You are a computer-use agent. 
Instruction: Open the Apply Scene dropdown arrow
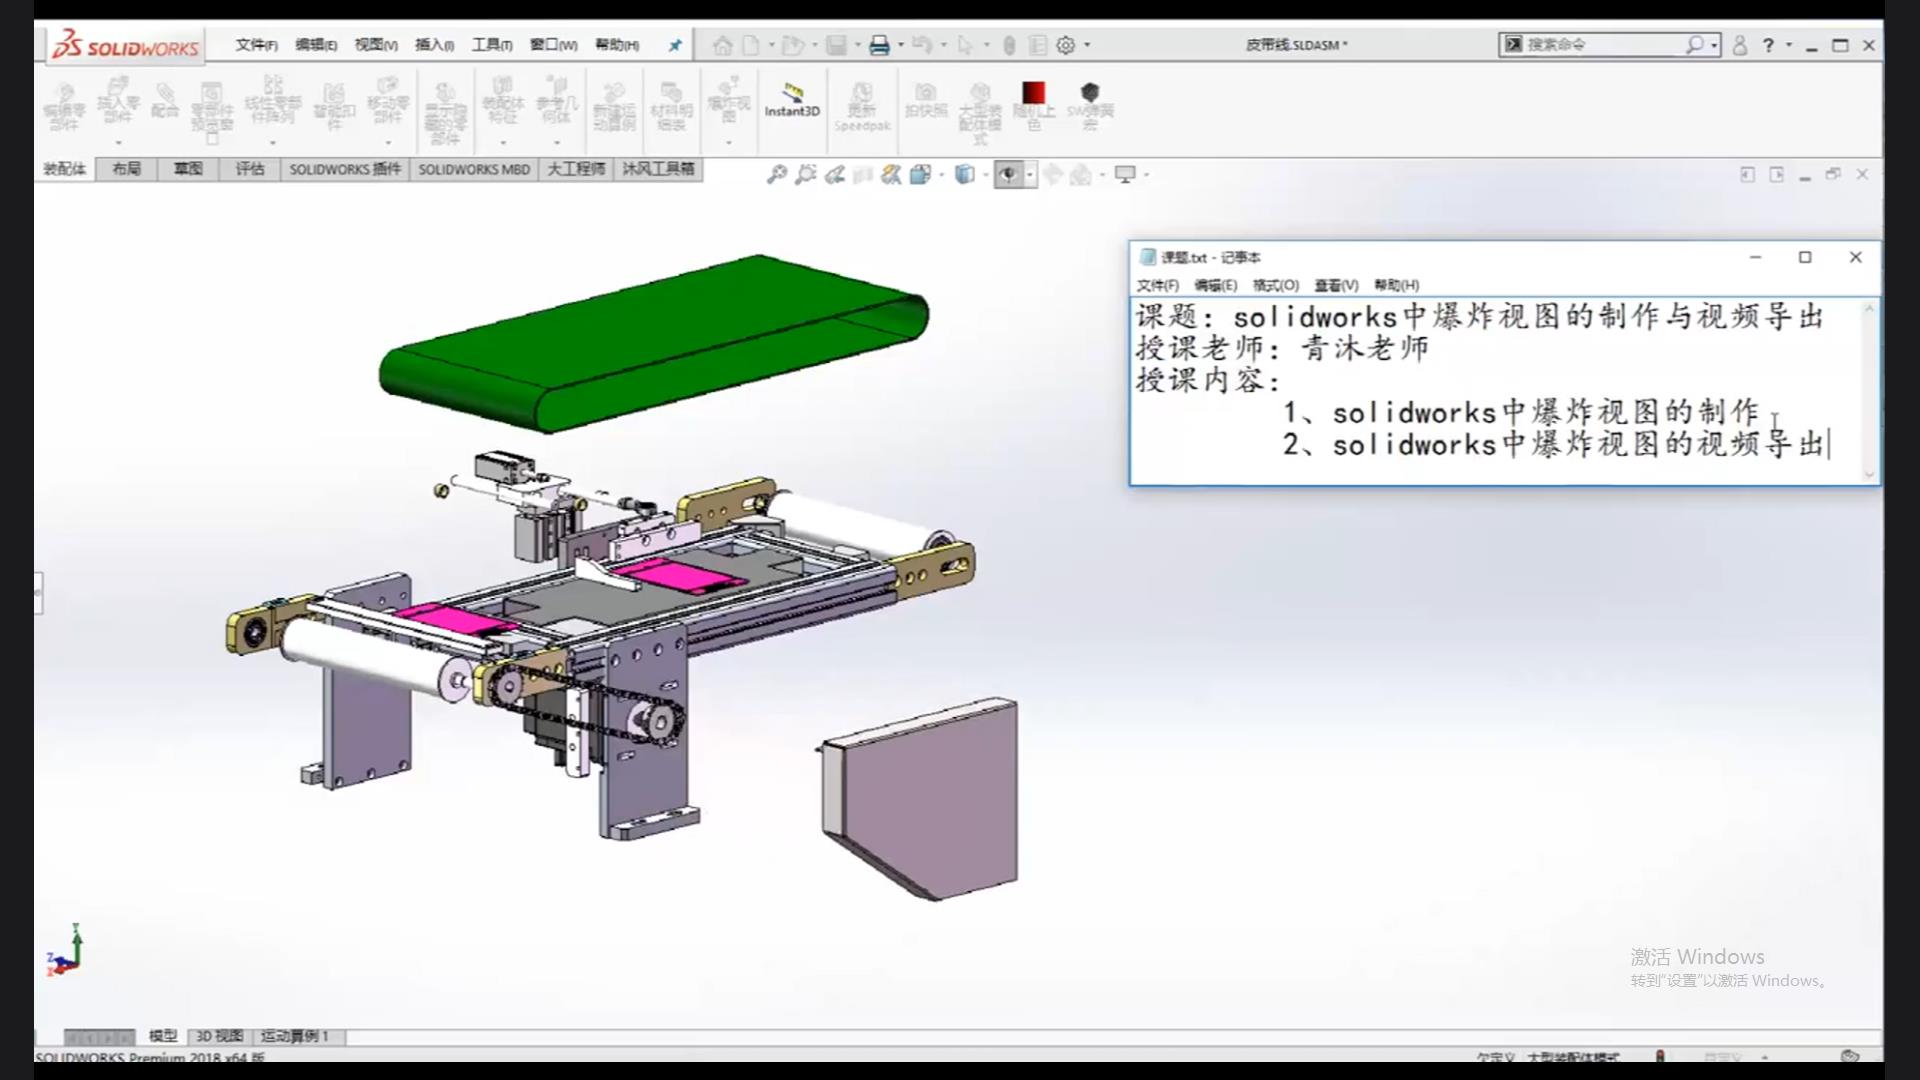(1102, 175)
